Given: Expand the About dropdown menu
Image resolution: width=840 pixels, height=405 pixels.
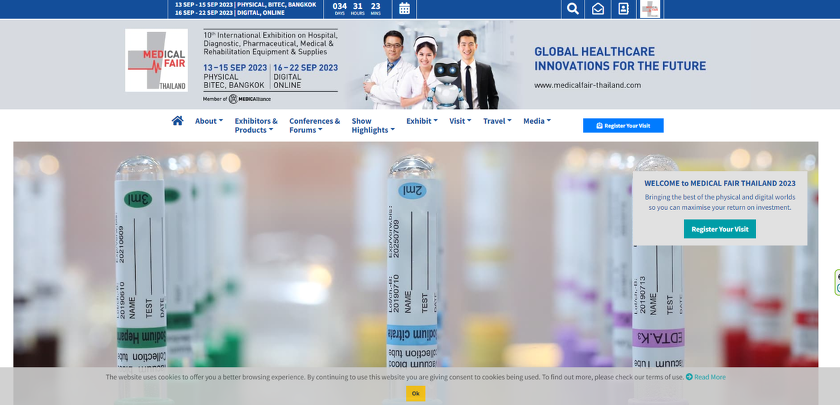Looking at the screenshot, I should (208, 121).
